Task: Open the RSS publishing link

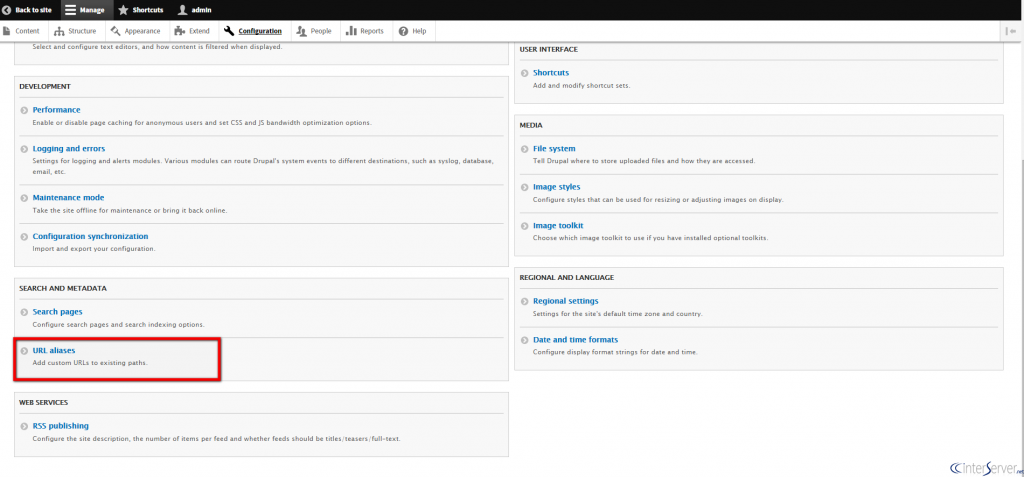Action: pos(61,425)
